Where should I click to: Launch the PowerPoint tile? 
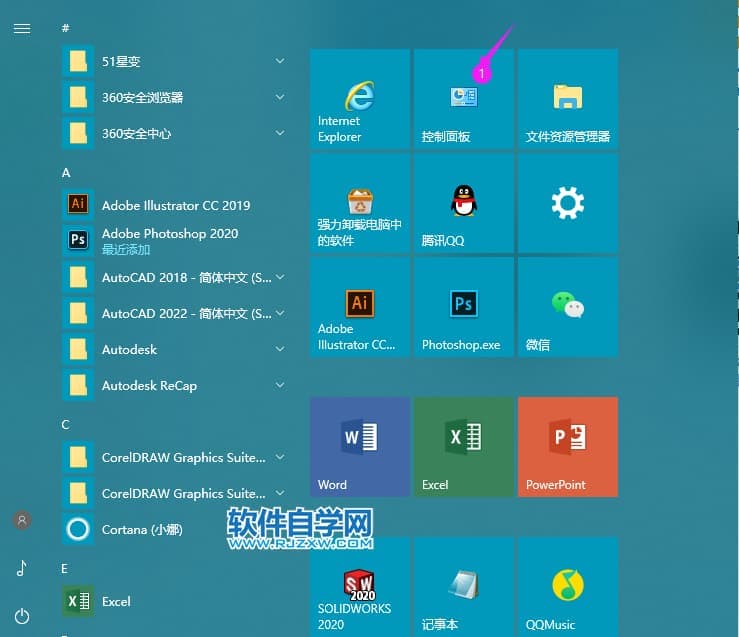point(567,446)
